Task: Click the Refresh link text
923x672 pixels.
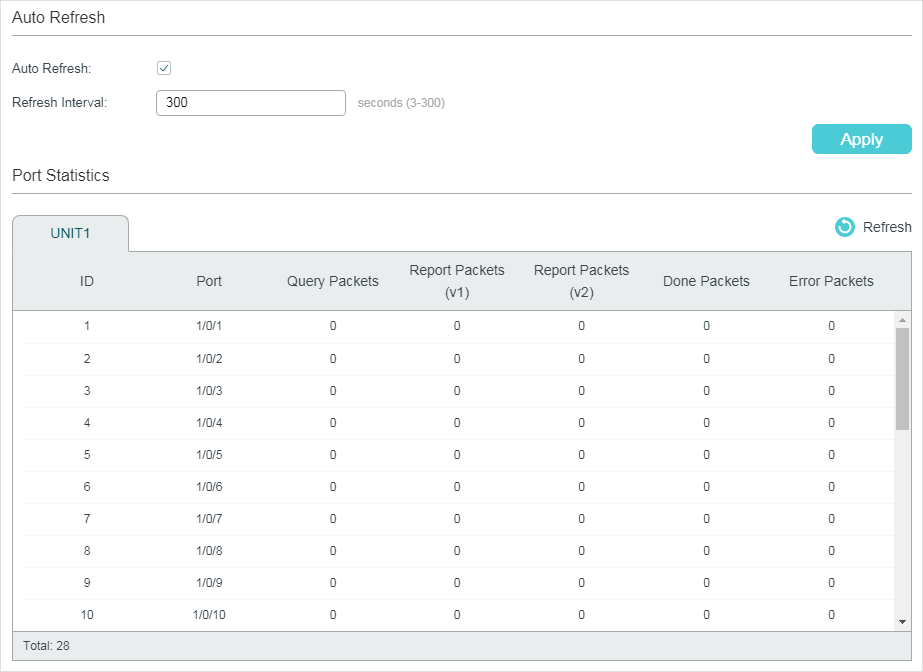Action: click(887, 227)
